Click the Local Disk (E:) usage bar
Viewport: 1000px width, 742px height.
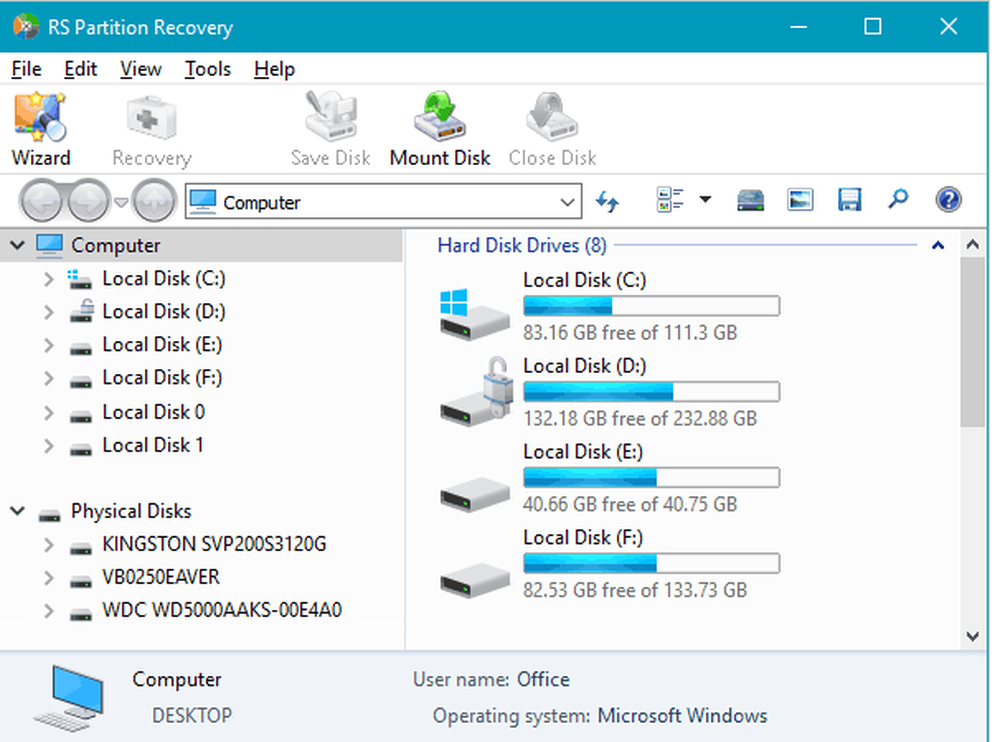651,477
